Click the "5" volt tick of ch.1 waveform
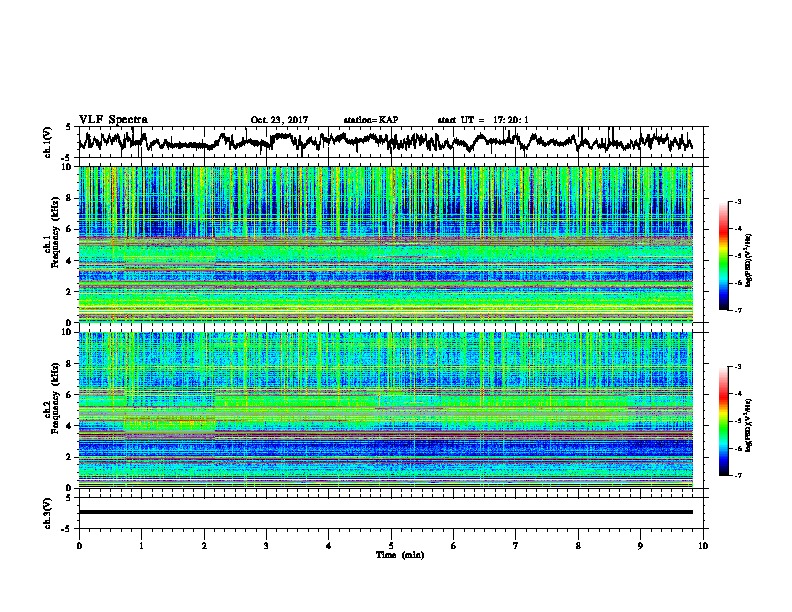This screenshot has height=612, width=792. [69, 127]
